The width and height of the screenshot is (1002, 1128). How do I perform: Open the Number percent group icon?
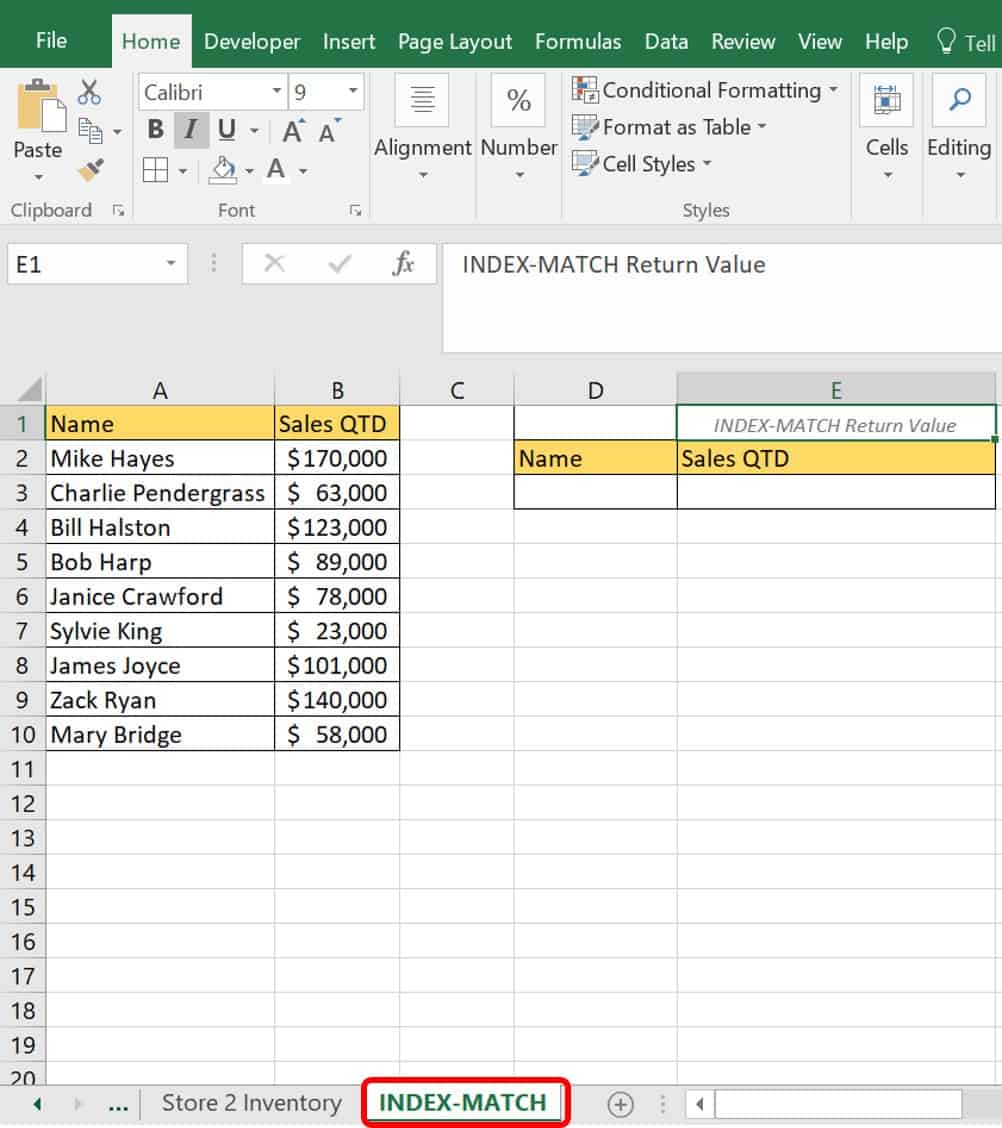tap(519, 99)
